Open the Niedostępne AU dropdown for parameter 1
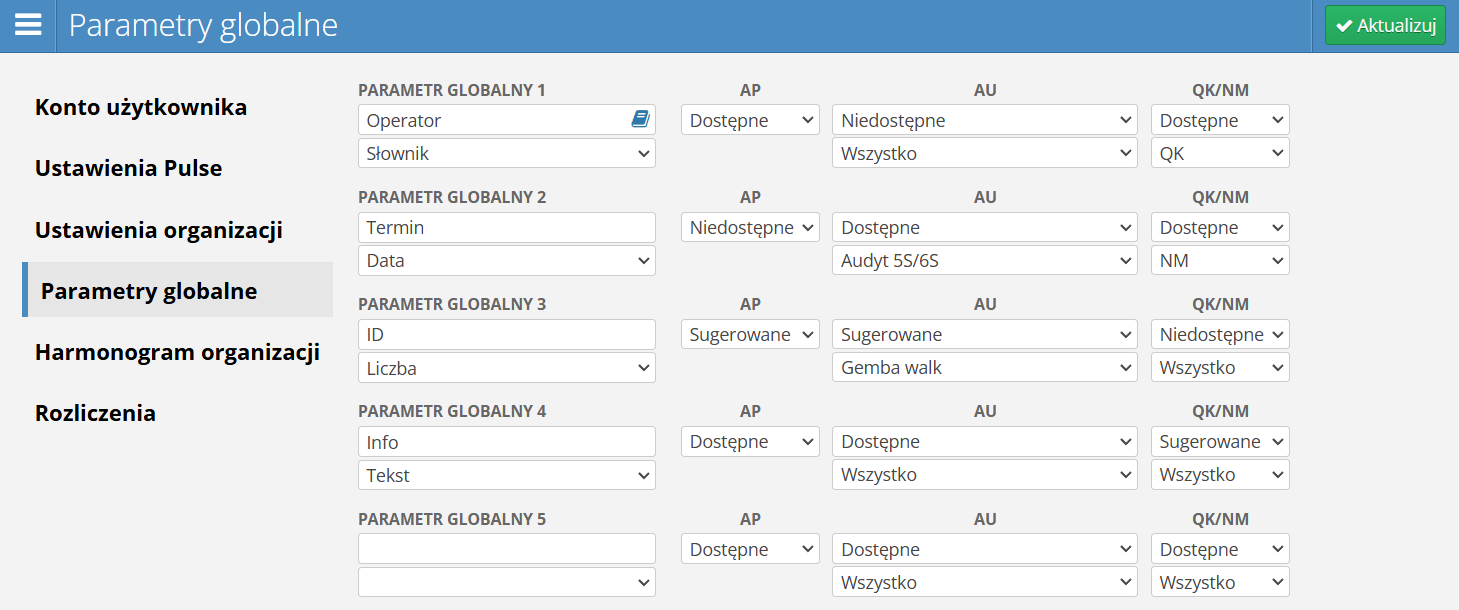This screenshot has height=610, width=1459. [x=984, y=120]
